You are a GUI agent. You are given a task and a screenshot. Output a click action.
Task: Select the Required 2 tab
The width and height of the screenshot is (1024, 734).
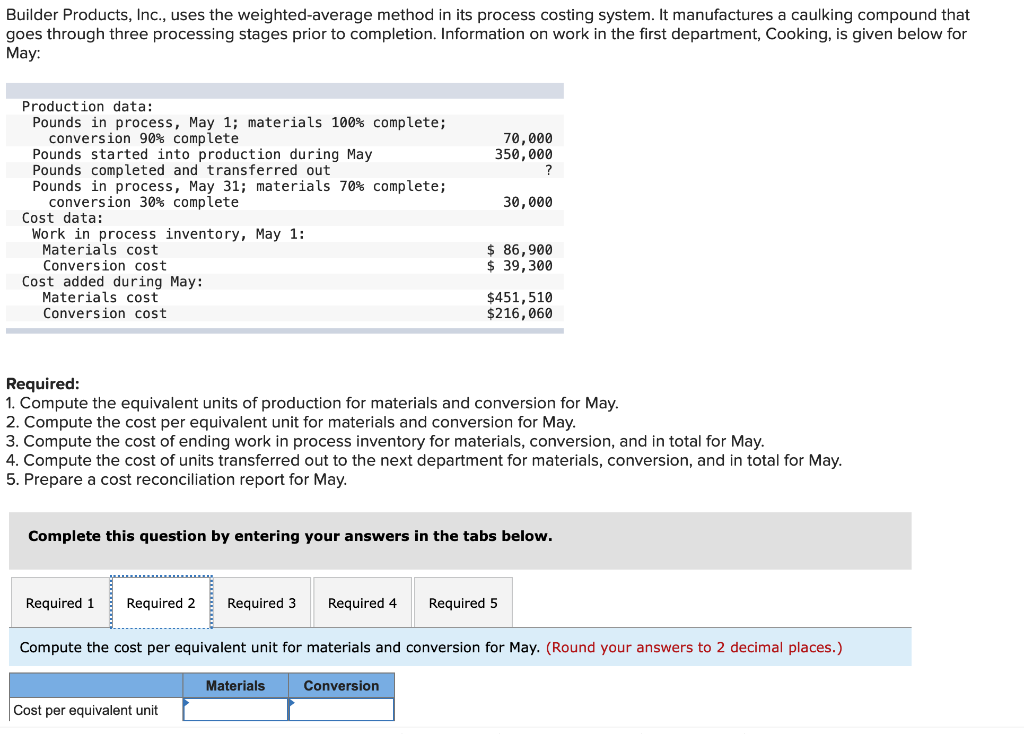[x=161, y=603]
